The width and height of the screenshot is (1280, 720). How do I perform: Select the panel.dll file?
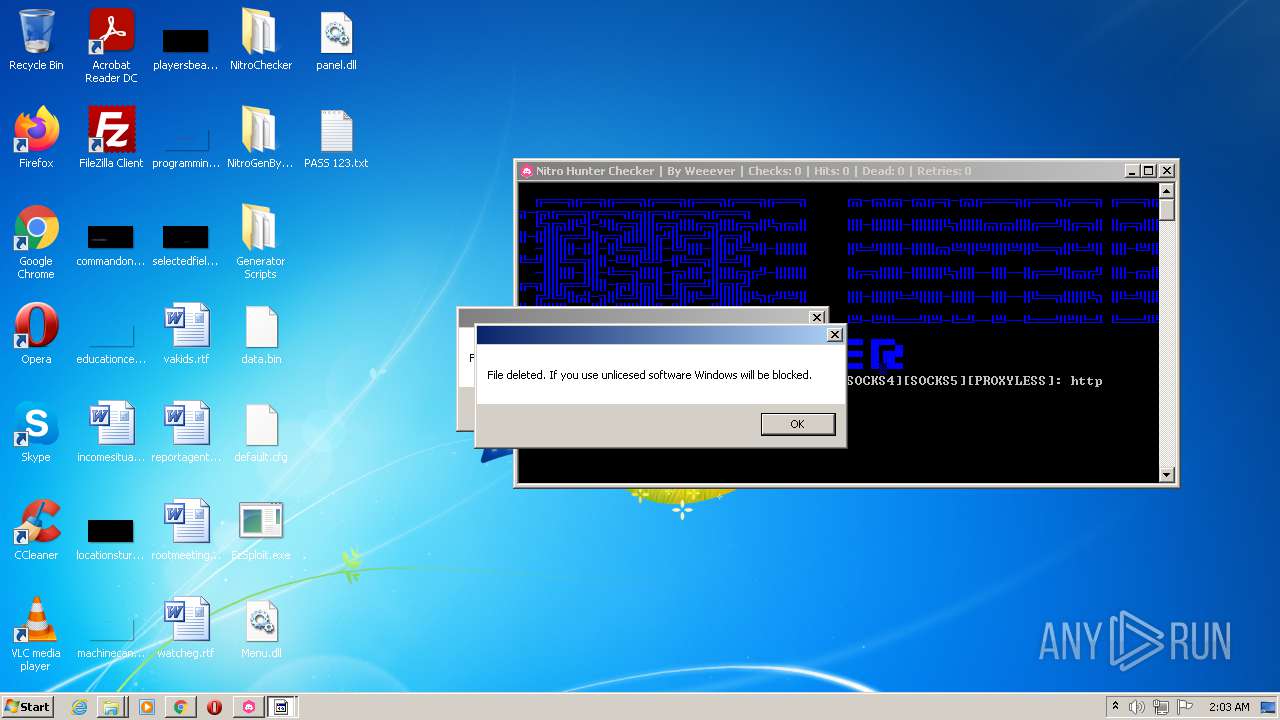coord(336,40)
